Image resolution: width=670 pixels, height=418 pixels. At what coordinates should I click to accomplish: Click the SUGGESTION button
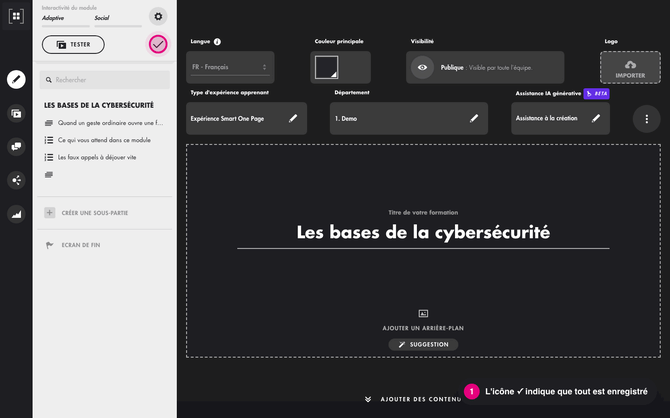[x=423, y=344]
